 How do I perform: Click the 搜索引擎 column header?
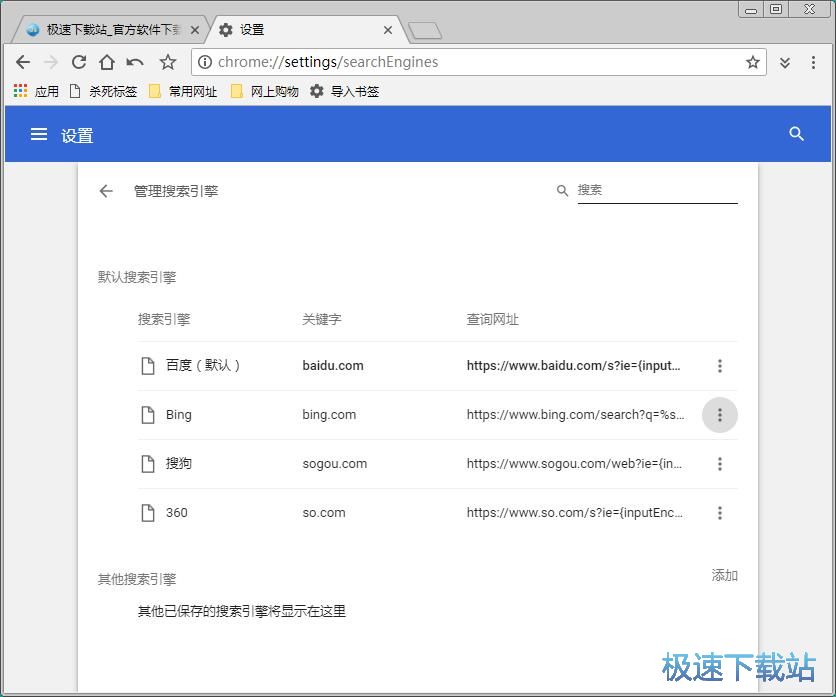(x=164, y=319)
